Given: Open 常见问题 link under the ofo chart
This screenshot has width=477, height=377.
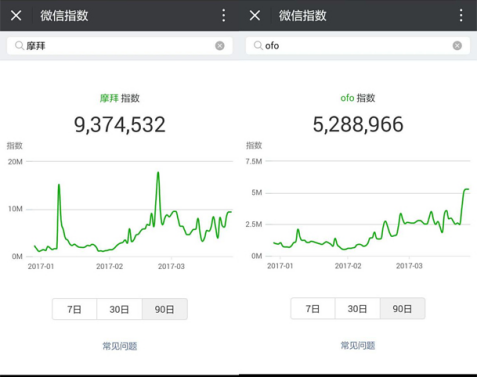Looking at the screenshot, I should point(358,345).
